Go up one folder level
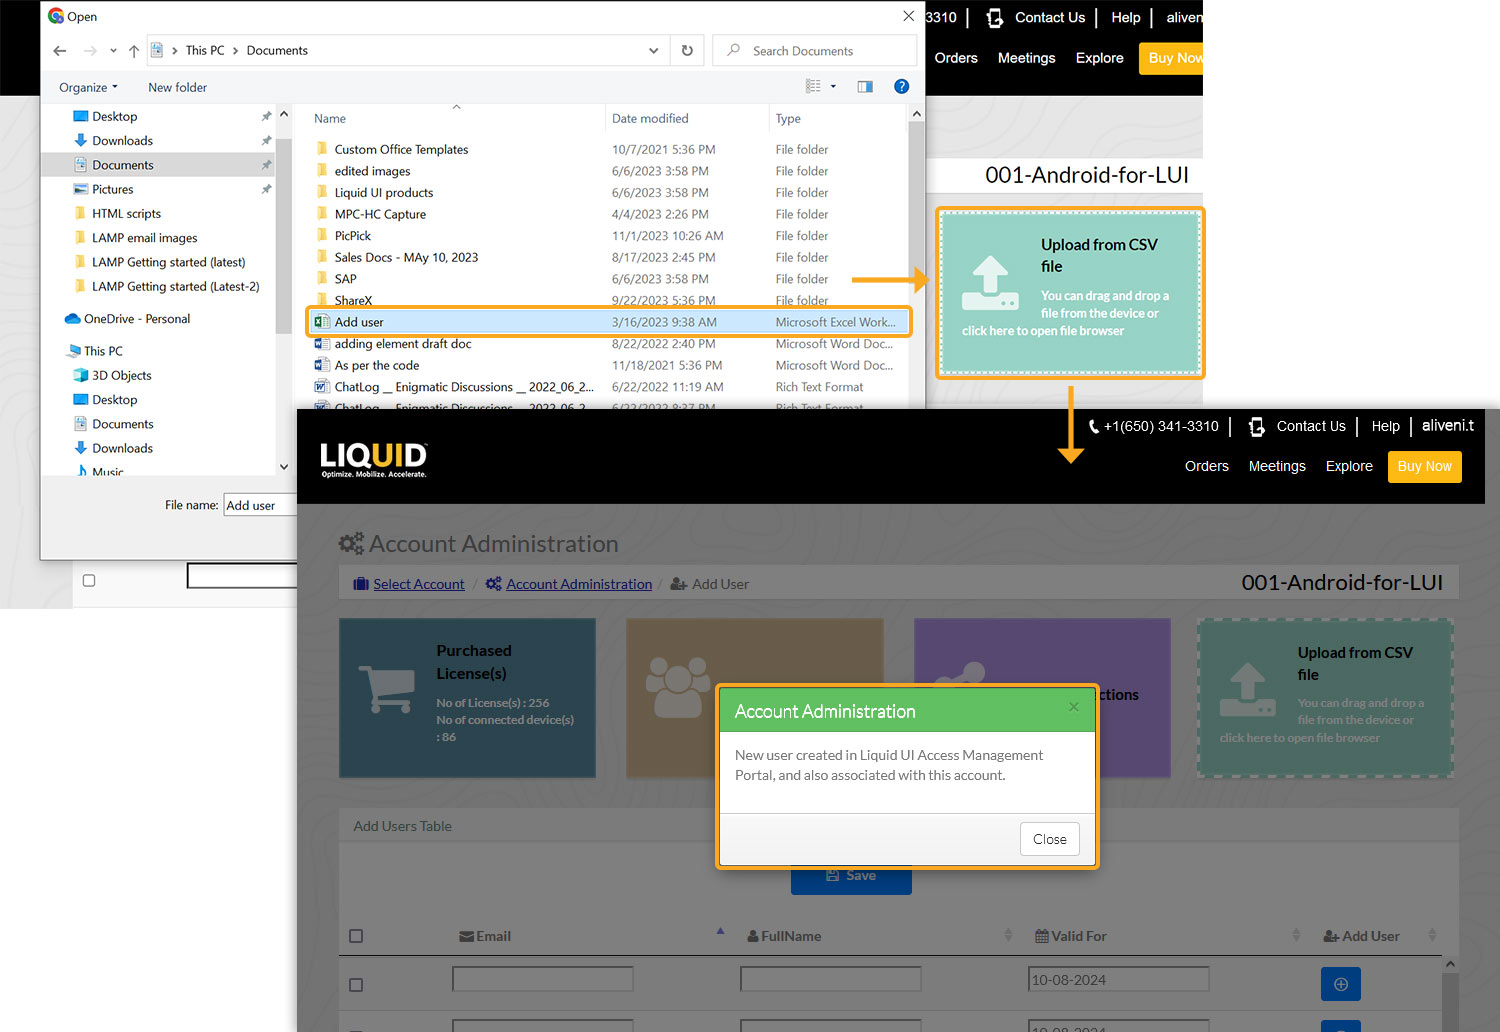This screenshot has width=1500, height=1032. click(134, 51)
